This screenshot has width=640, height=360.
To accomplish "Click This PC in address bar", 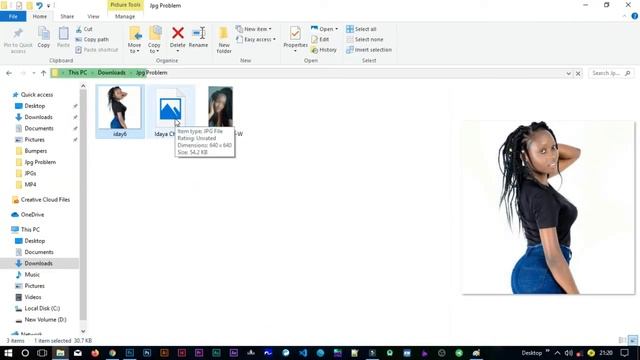I will [x=78, y=73].
